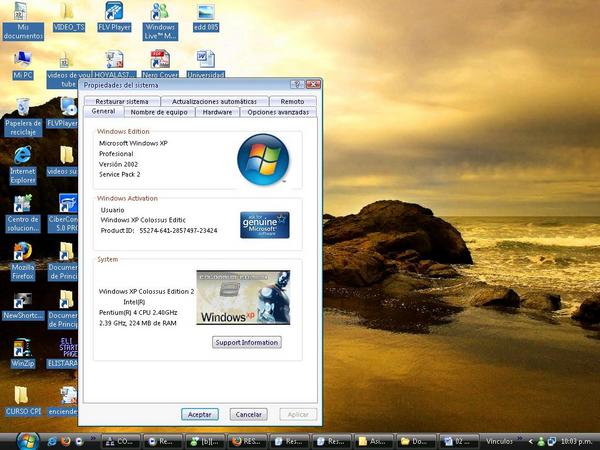The image size is (600, 450).
Task: Open the edd 085 image file
Action: 205,17
